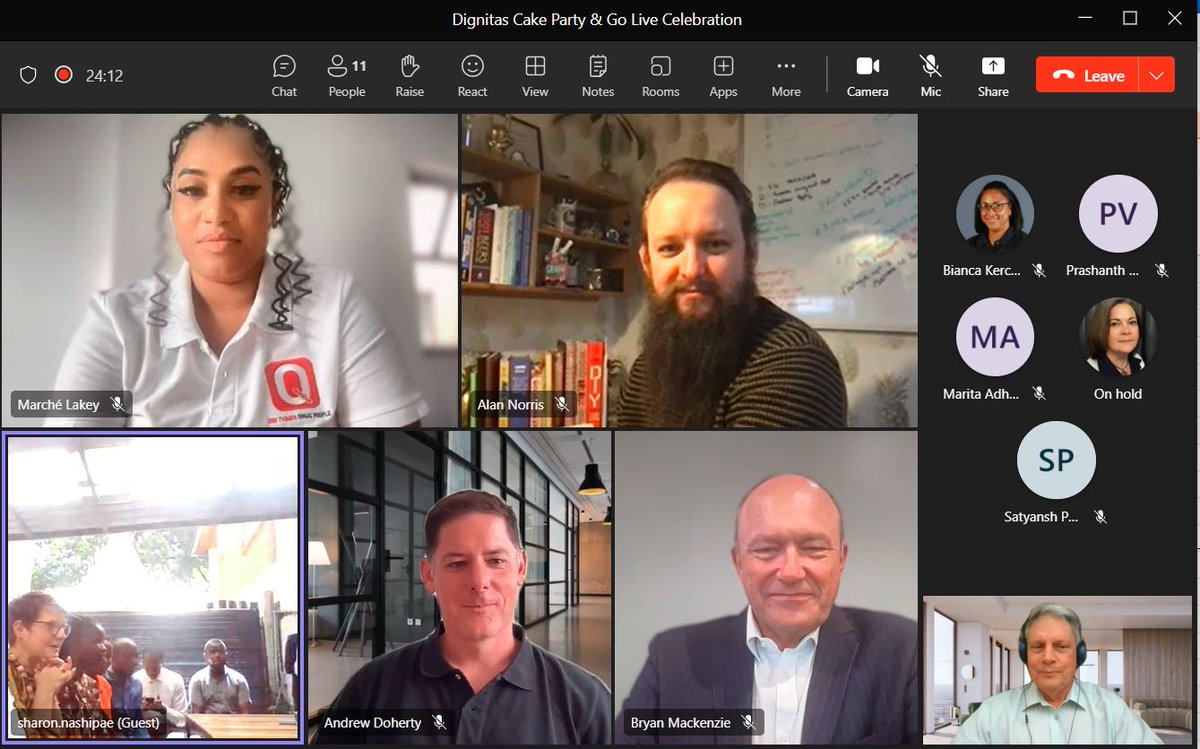This screenshot has width=1200, height=749.
Task: Show the People participant list
Action: [x=347, y=76]
